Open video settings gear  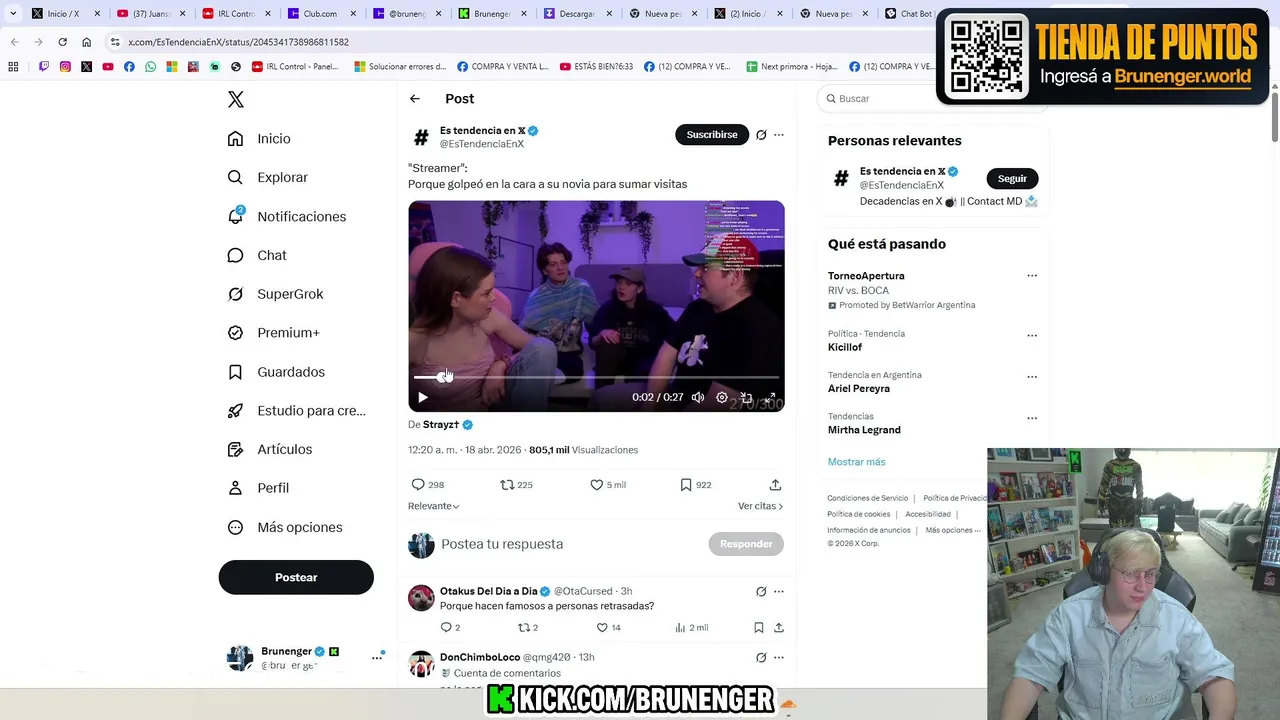click(722, 398)
